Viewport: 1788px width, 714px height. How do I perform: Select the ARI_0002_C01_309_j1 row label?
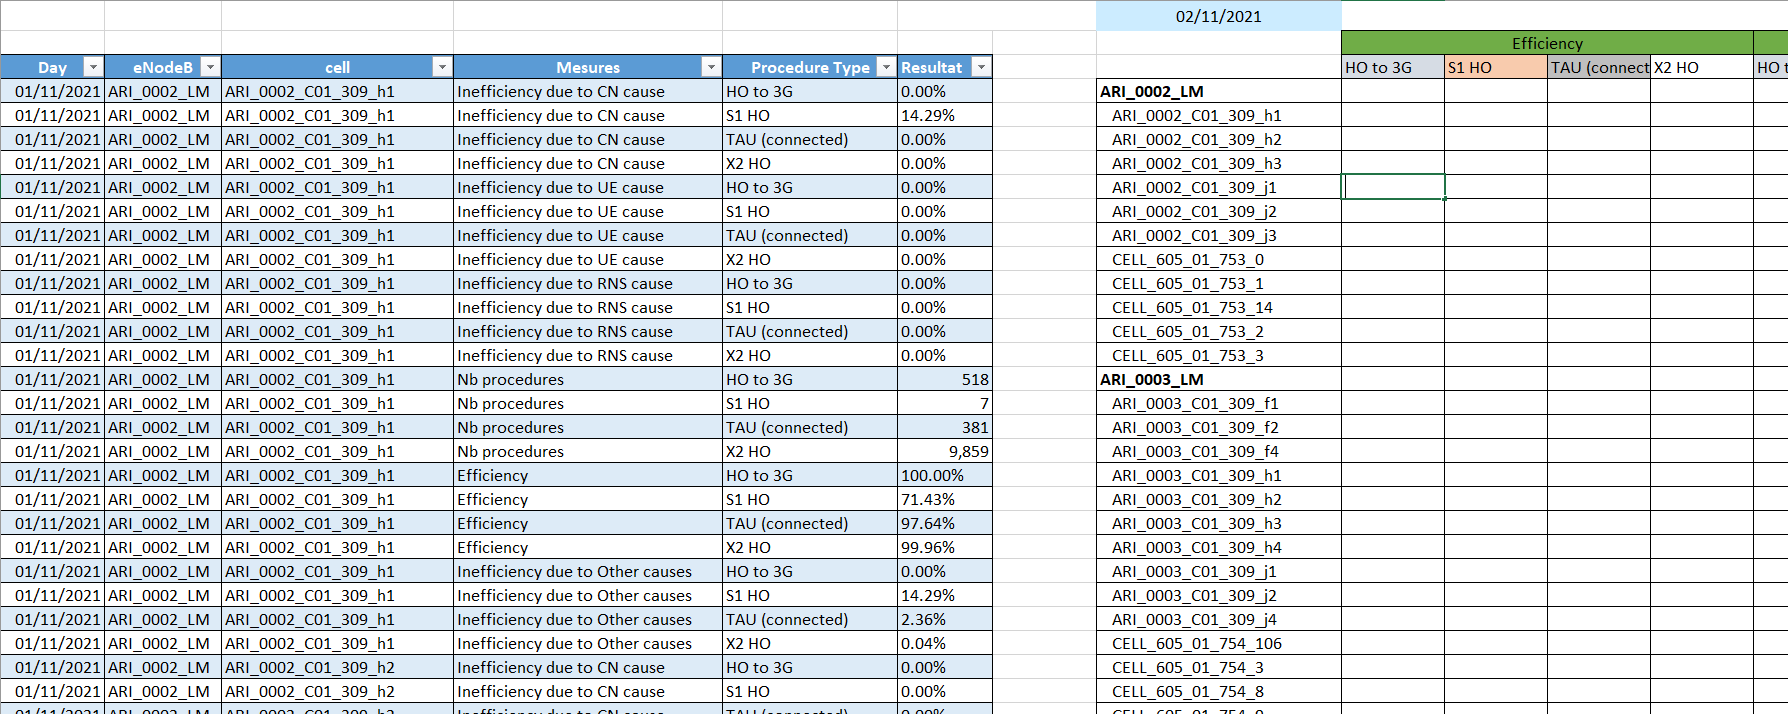pyautogui.click(x=1194, y=187)
